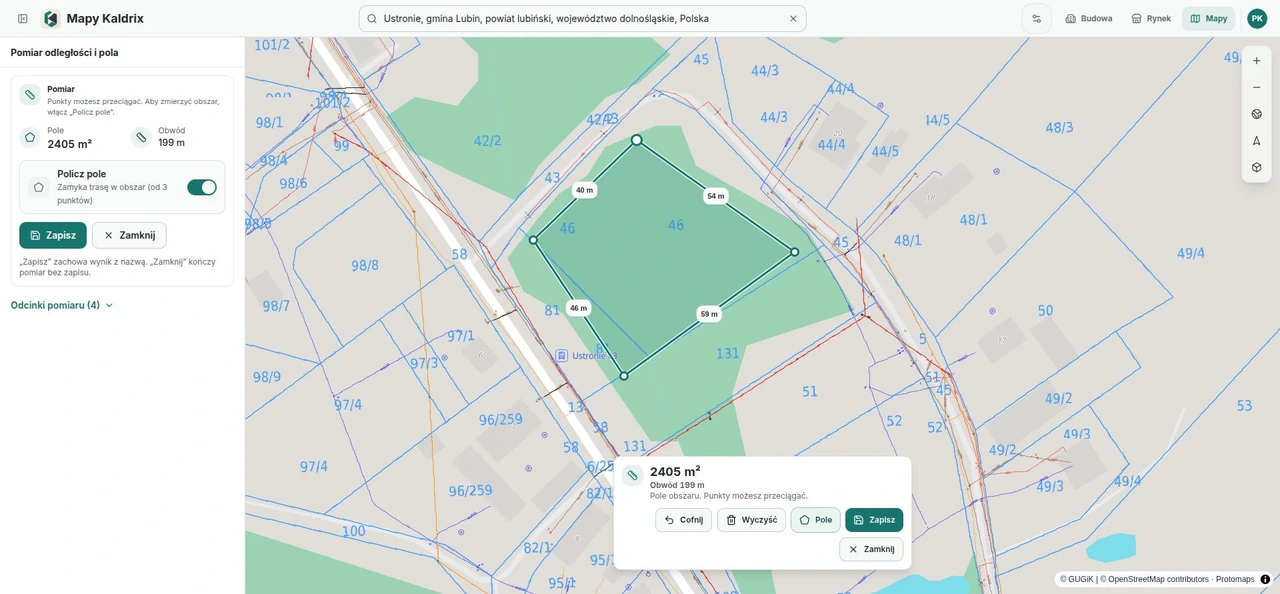Select the bottom measurement vertex

coord(624,376)
